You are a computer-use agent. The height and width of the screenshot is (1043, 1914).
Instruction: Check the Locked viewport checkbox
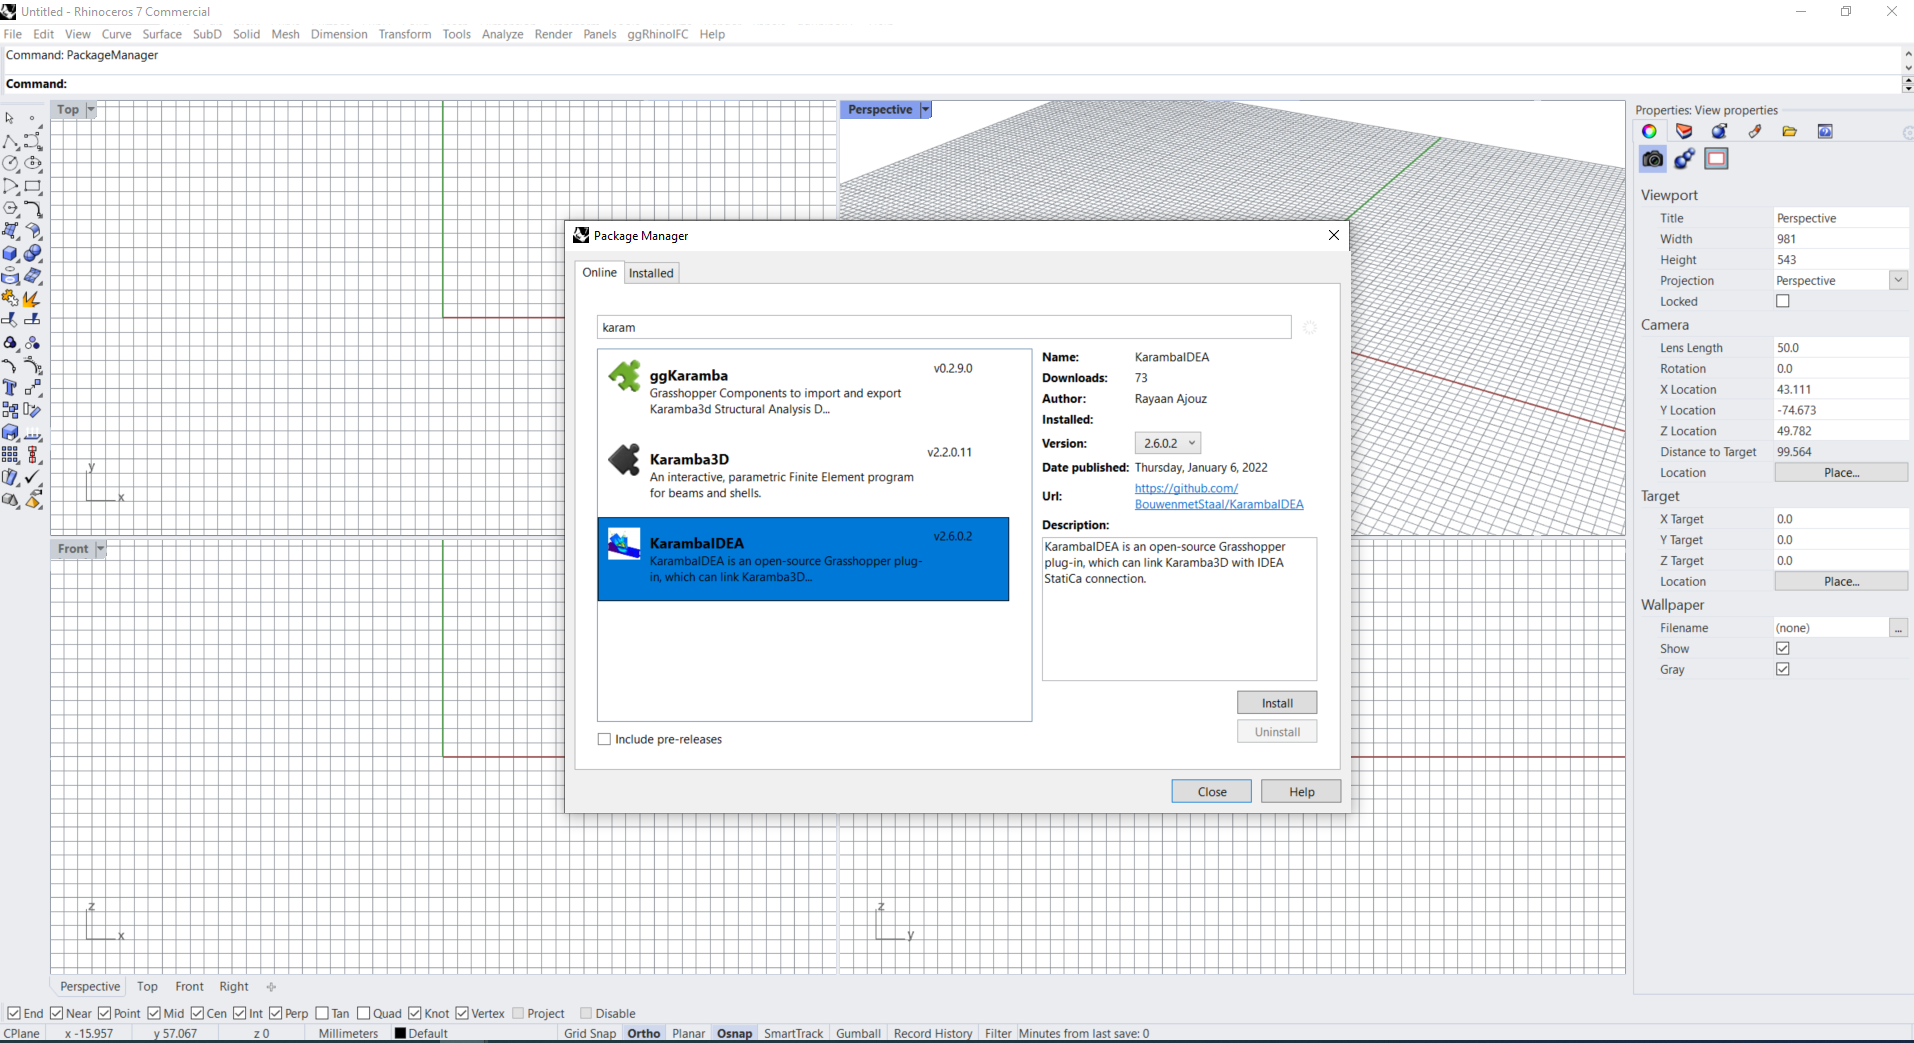(1782, 301)
